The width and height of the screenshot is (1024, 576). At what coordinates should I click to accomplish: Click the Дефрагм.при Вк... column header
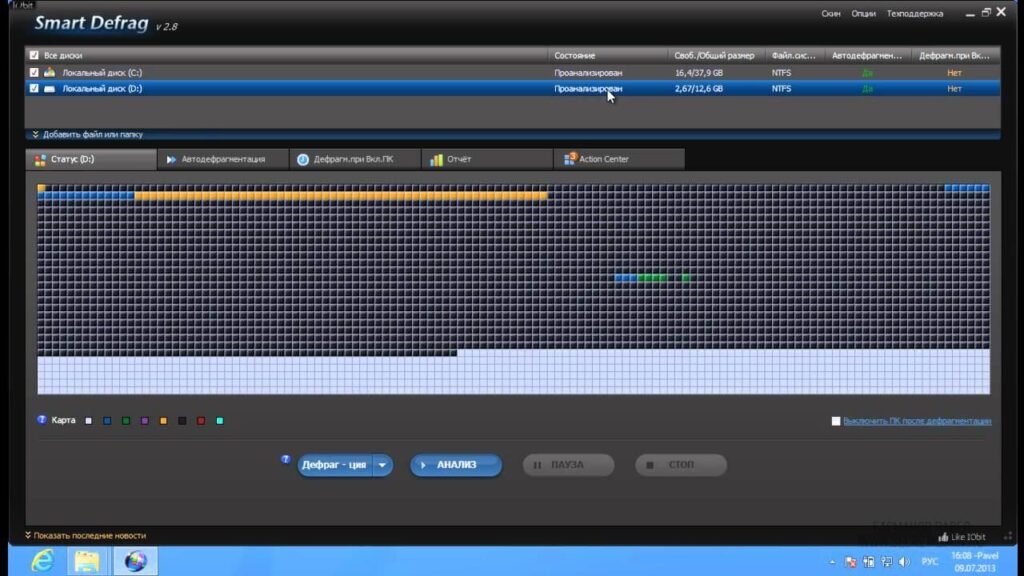954,56
